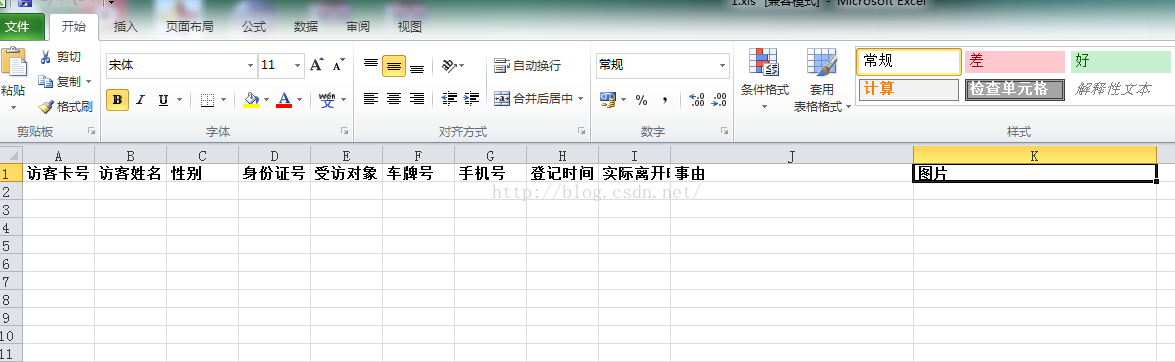Select row 5 header
The image size is (1175, 362).
(x=11, y=246)
